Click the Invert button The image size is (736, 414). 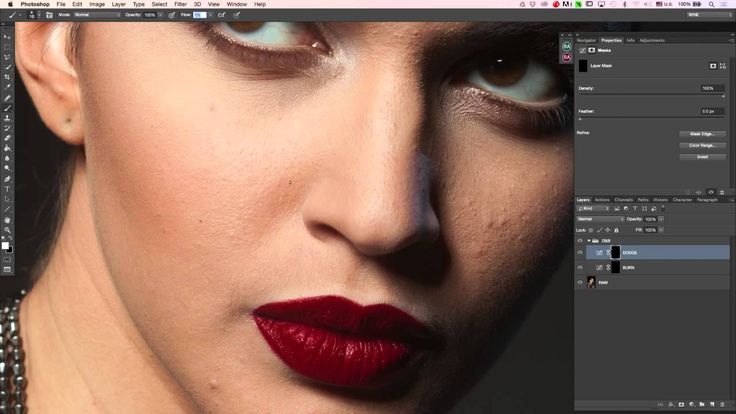click(702, 157)
